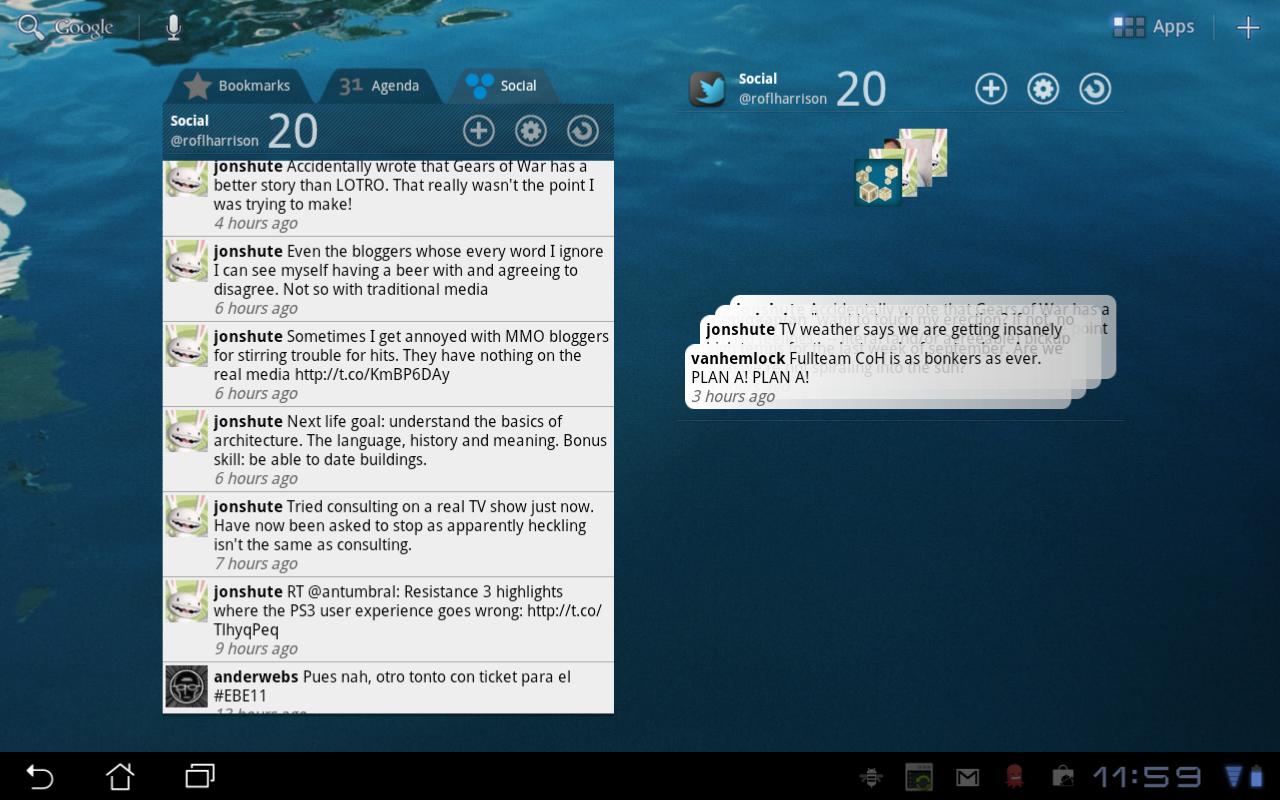Go to the Home screen
1280x800 pixels.
coord(120,776)
